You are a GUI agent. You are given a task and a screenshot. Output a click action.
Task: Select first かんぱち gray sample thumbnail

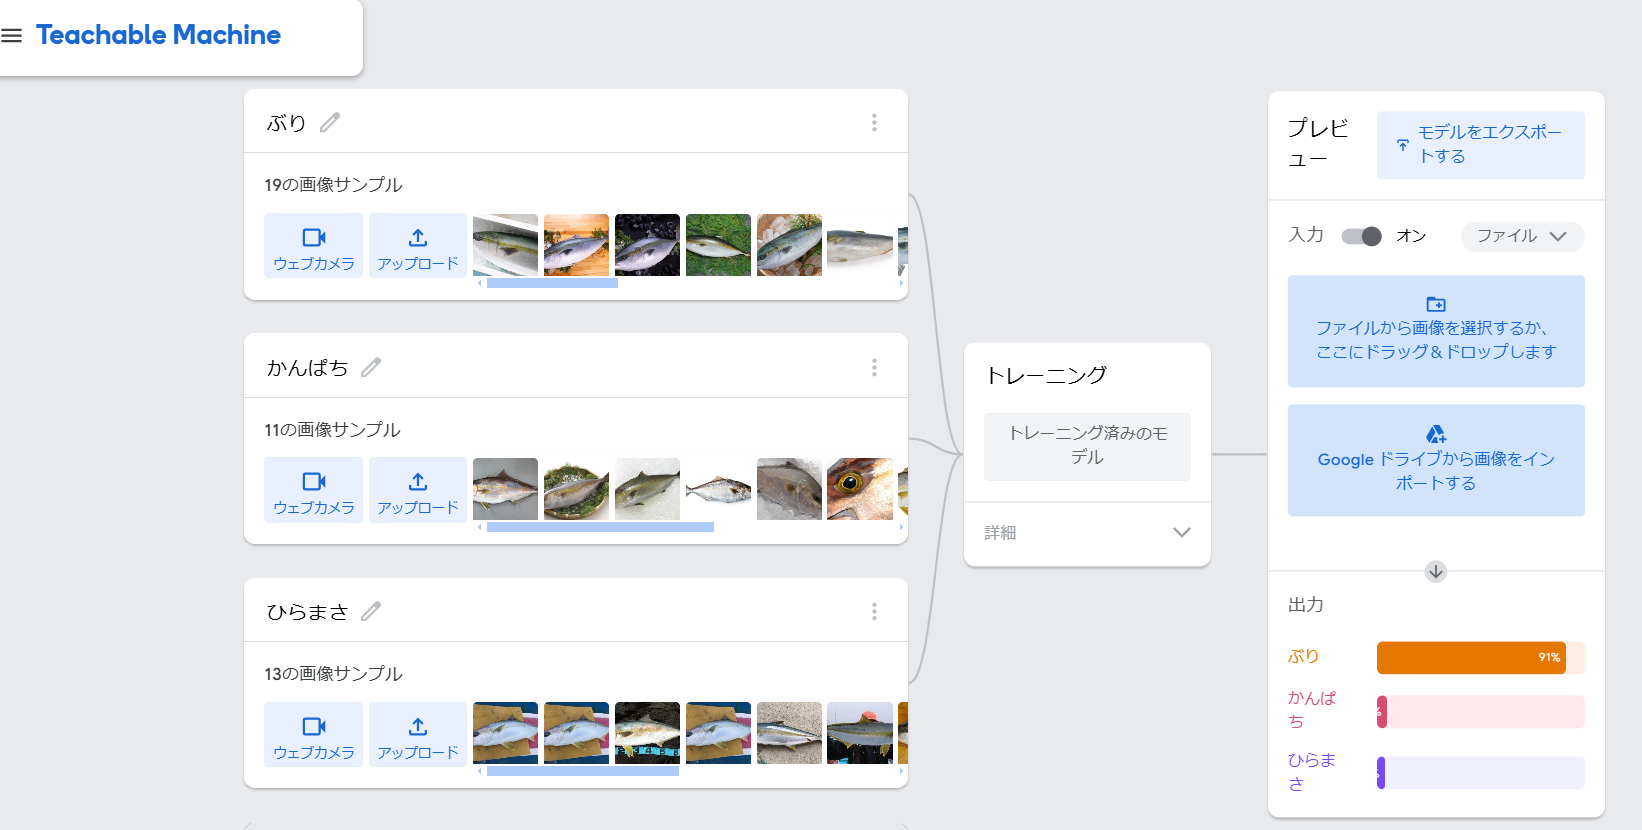[505, 489]
